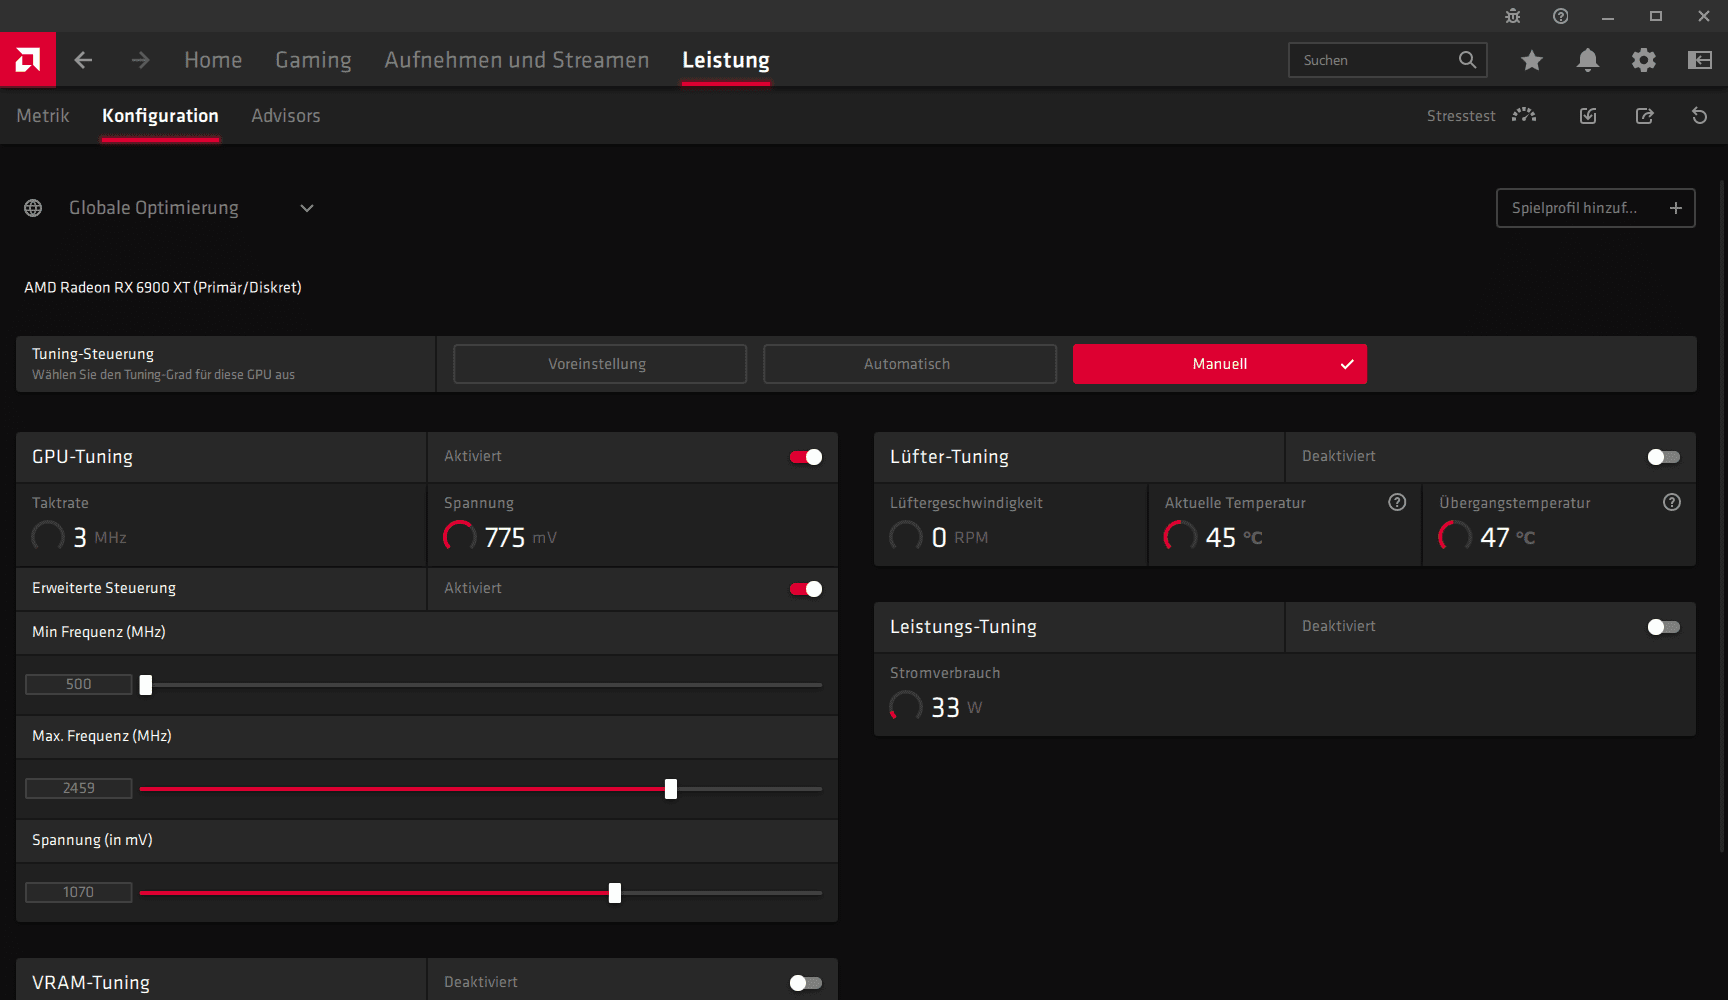Screen dimensions: 1728x1000
Task: Click the Spannung 775 mV readout
Action: [x=500, y=537]
